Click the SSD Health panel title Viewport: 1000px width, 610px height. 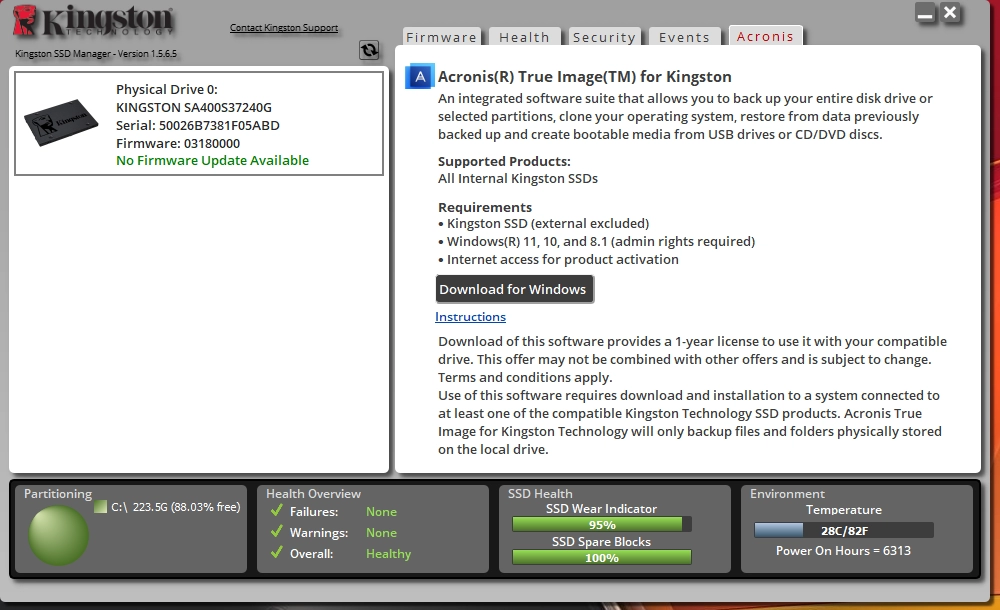pos(540,494)
